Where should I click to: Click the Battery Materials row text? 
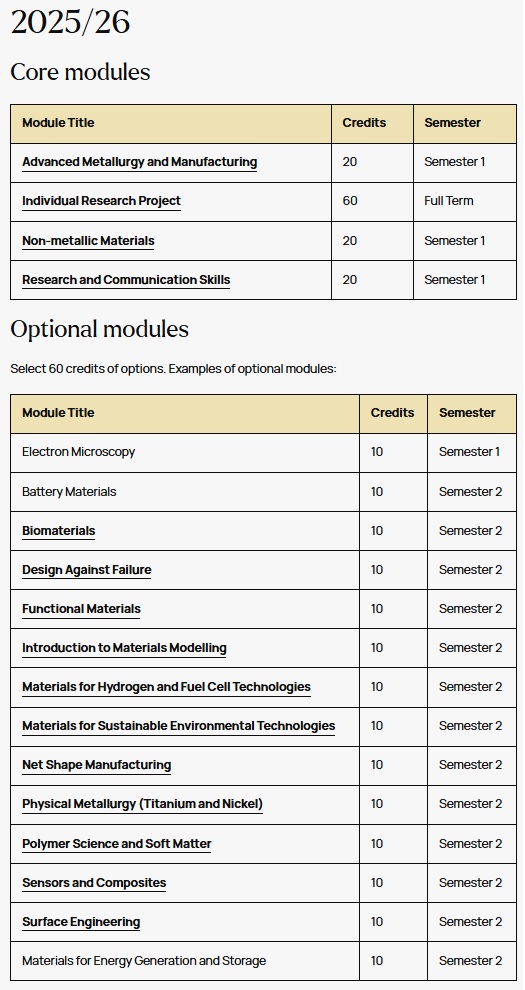(69, 492)
